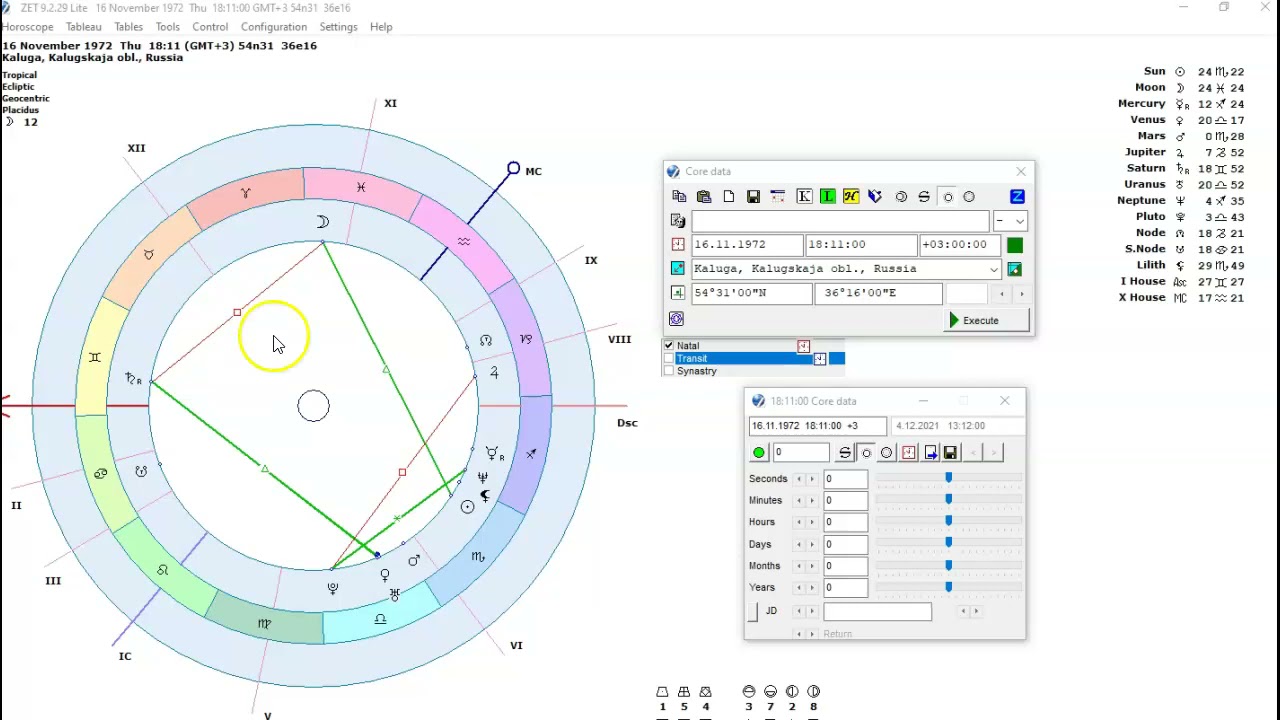
Task: Open the calendar table icon in Core data
Action: [778, 197]
